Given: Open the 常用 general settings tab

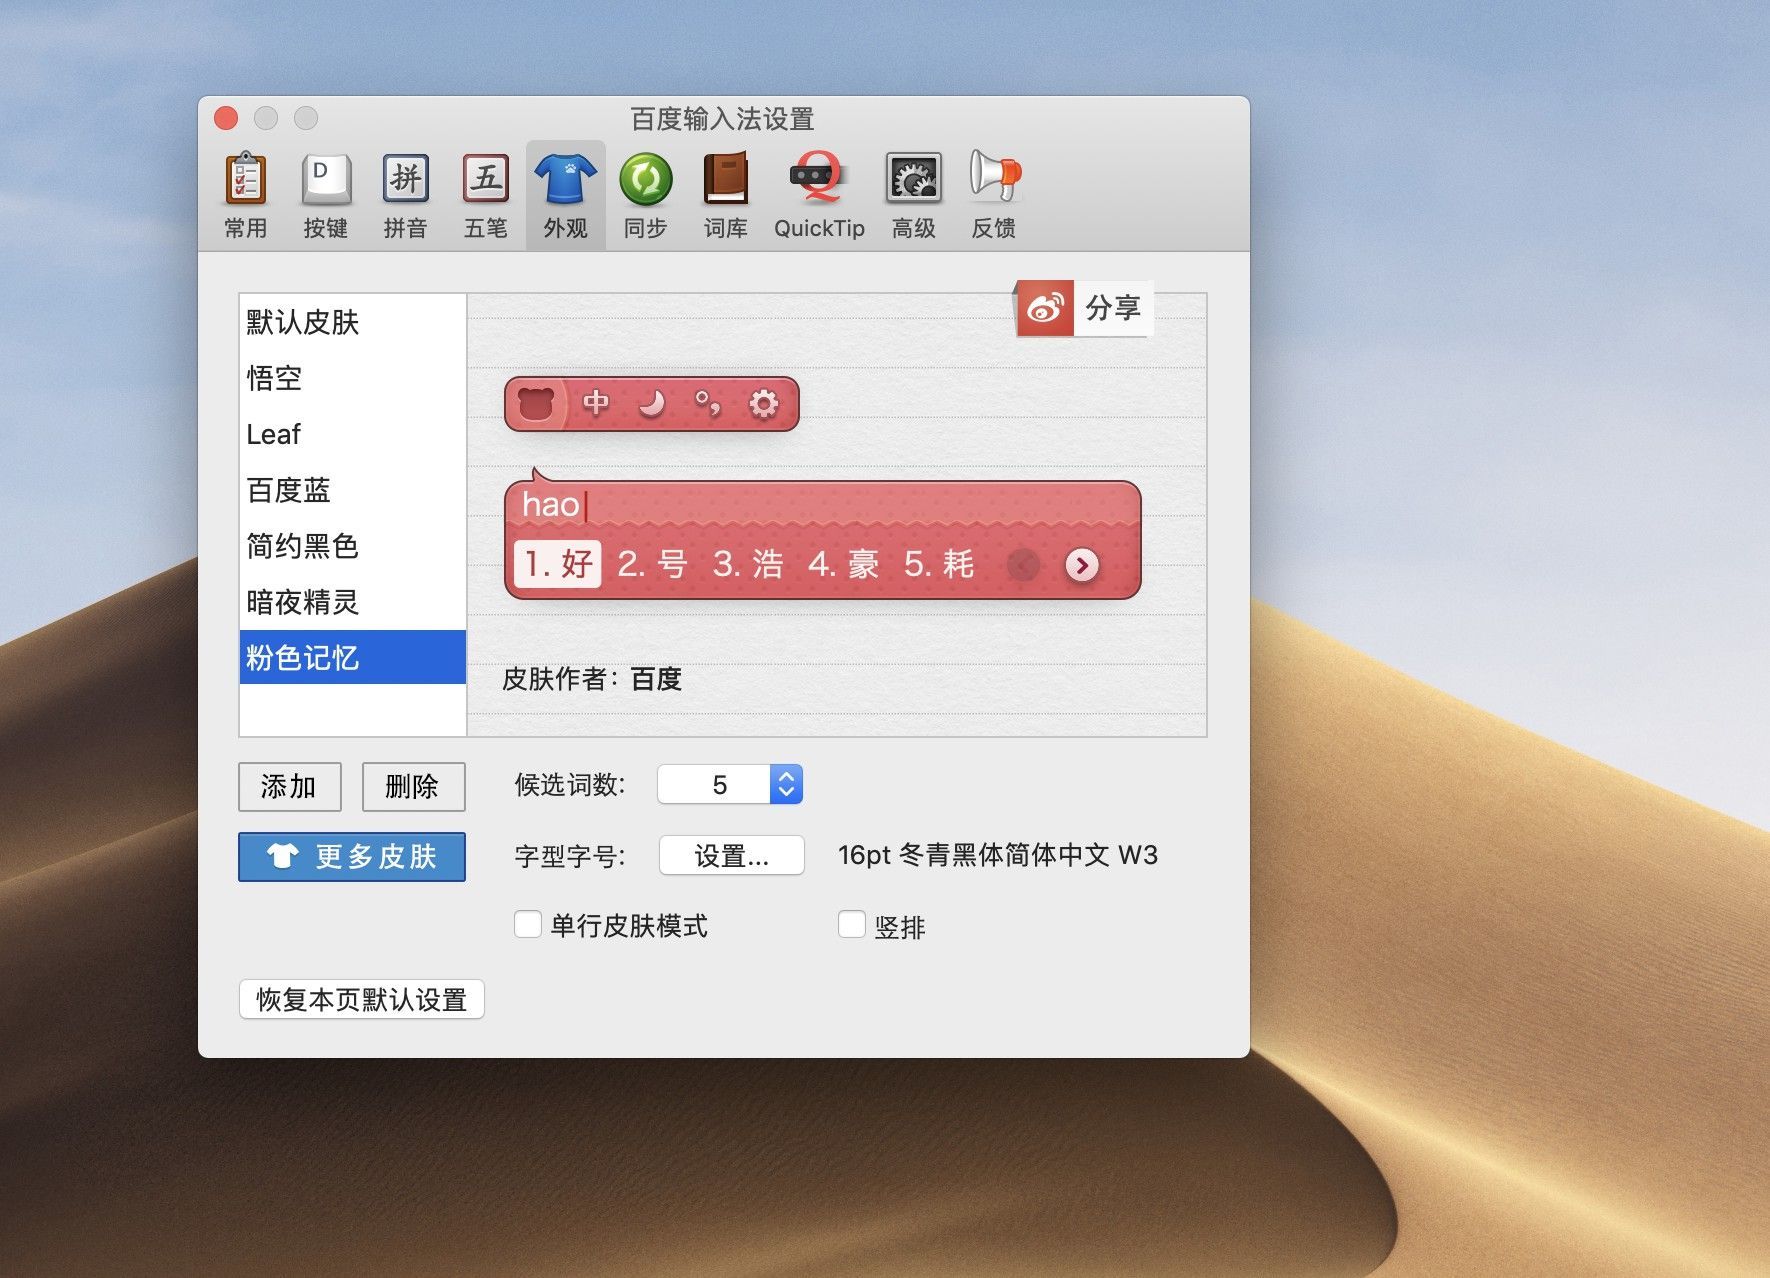Looking at the screenshot, I should (246, 196).
